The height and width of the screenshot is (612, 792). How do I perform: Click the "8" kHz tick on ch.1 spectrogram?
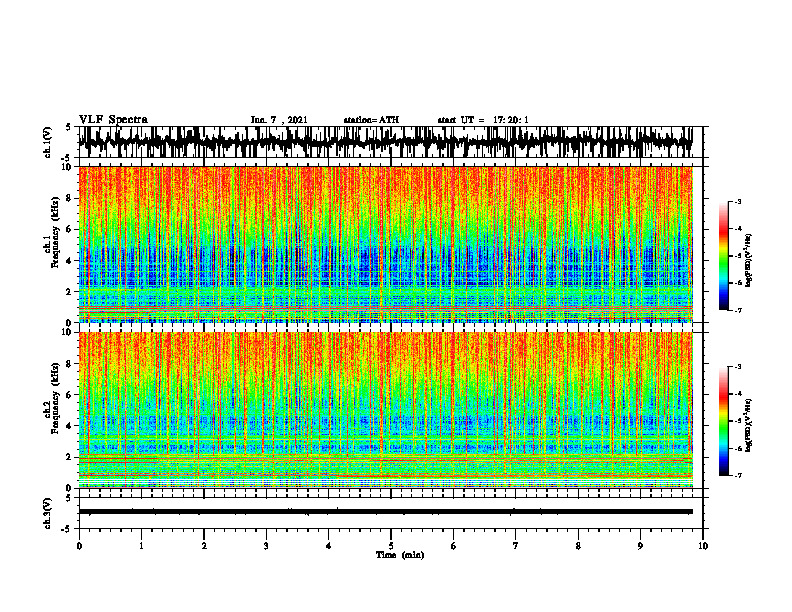70,198
